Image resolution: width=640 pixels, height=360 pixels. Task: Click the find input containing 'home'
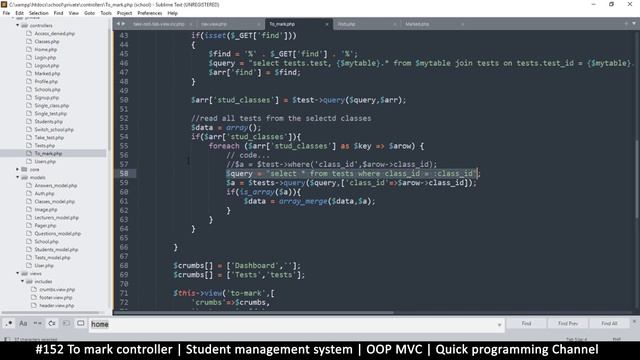point(293,324)
